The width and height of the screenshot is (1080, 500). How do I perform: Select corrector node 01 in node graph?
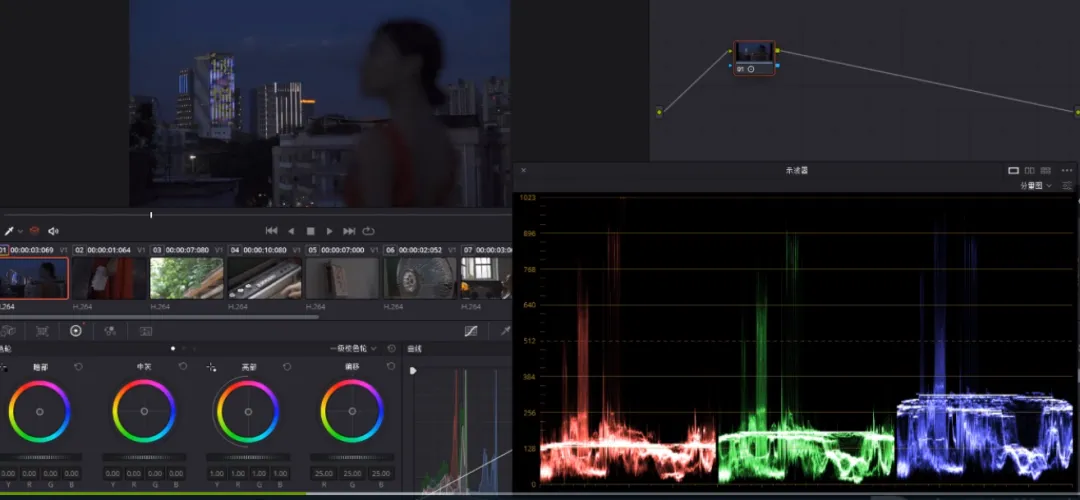coord(754,56)
